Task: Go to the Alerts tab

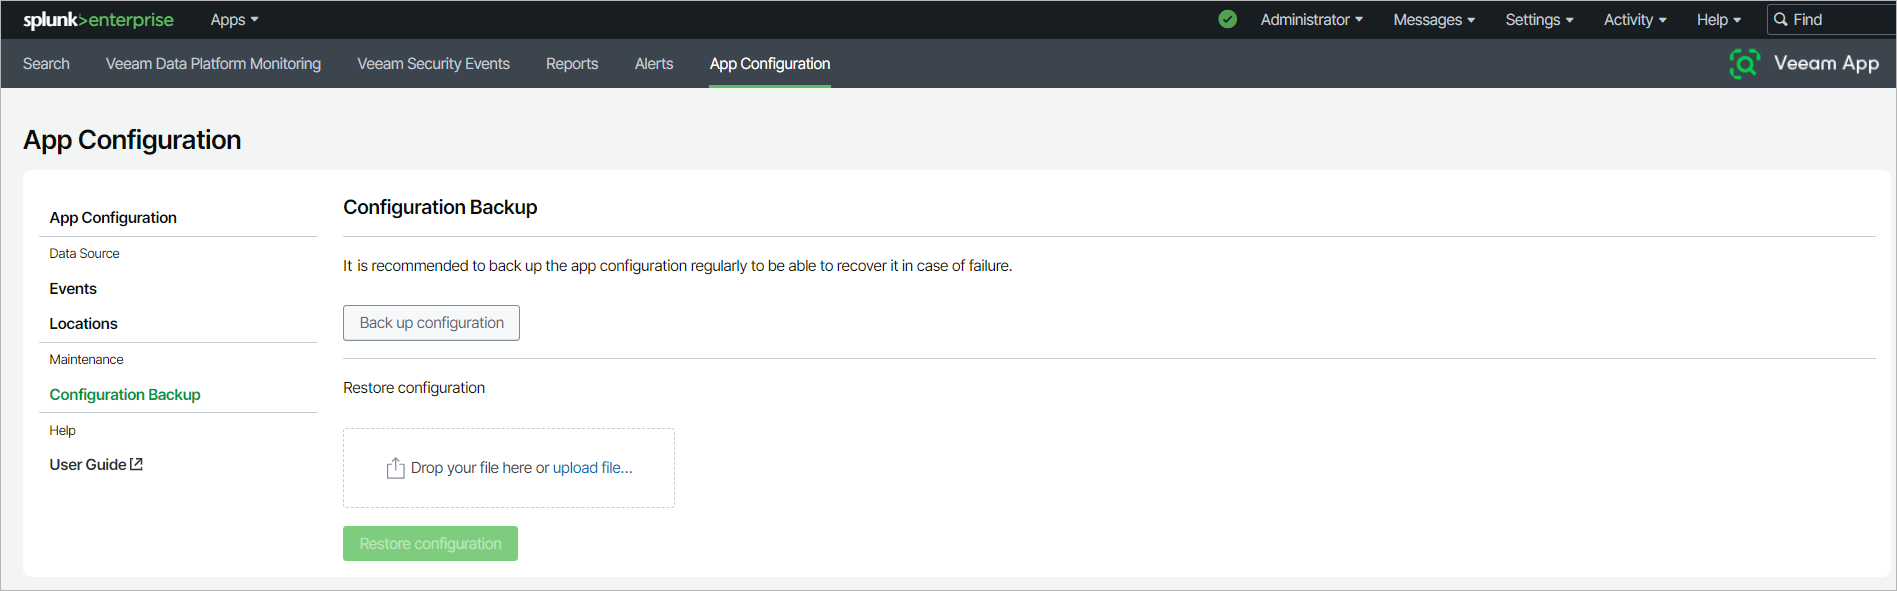Action: click(x=654, y=64)
